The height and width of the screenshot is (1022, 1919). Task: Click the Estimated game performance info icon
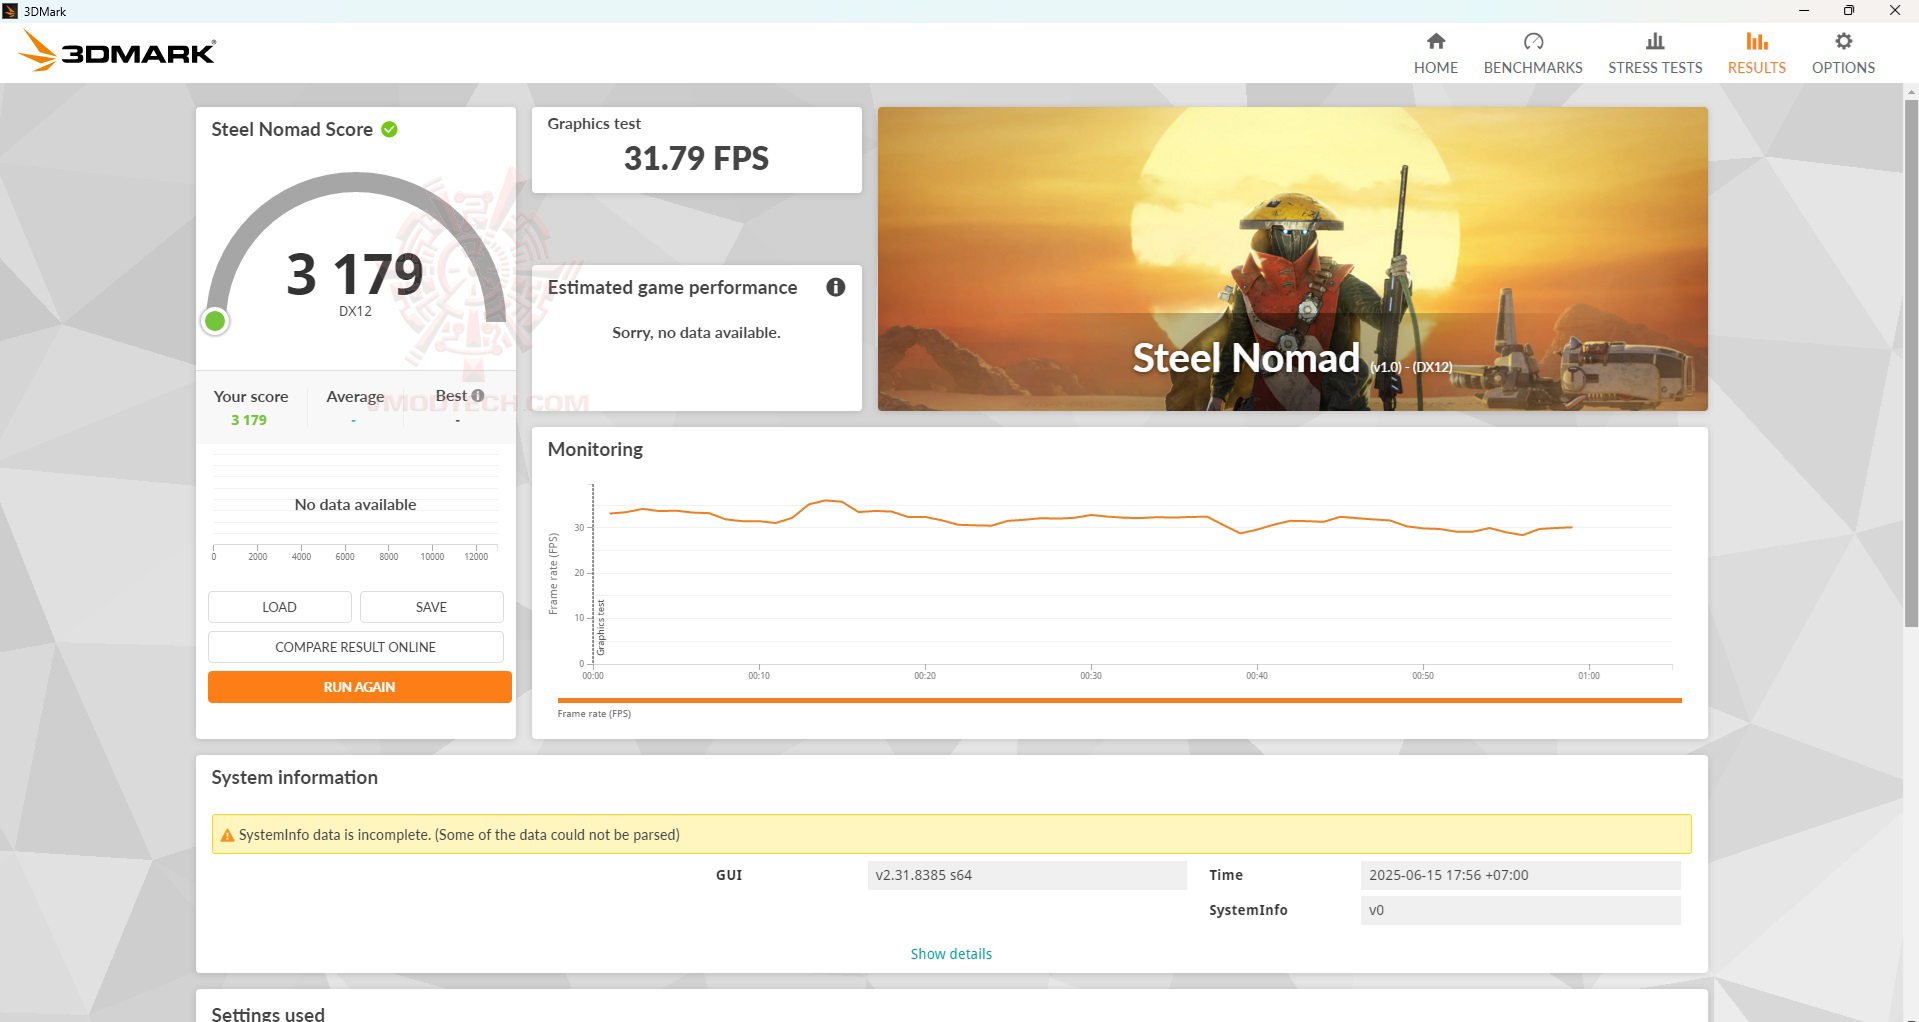coord(836,287)
